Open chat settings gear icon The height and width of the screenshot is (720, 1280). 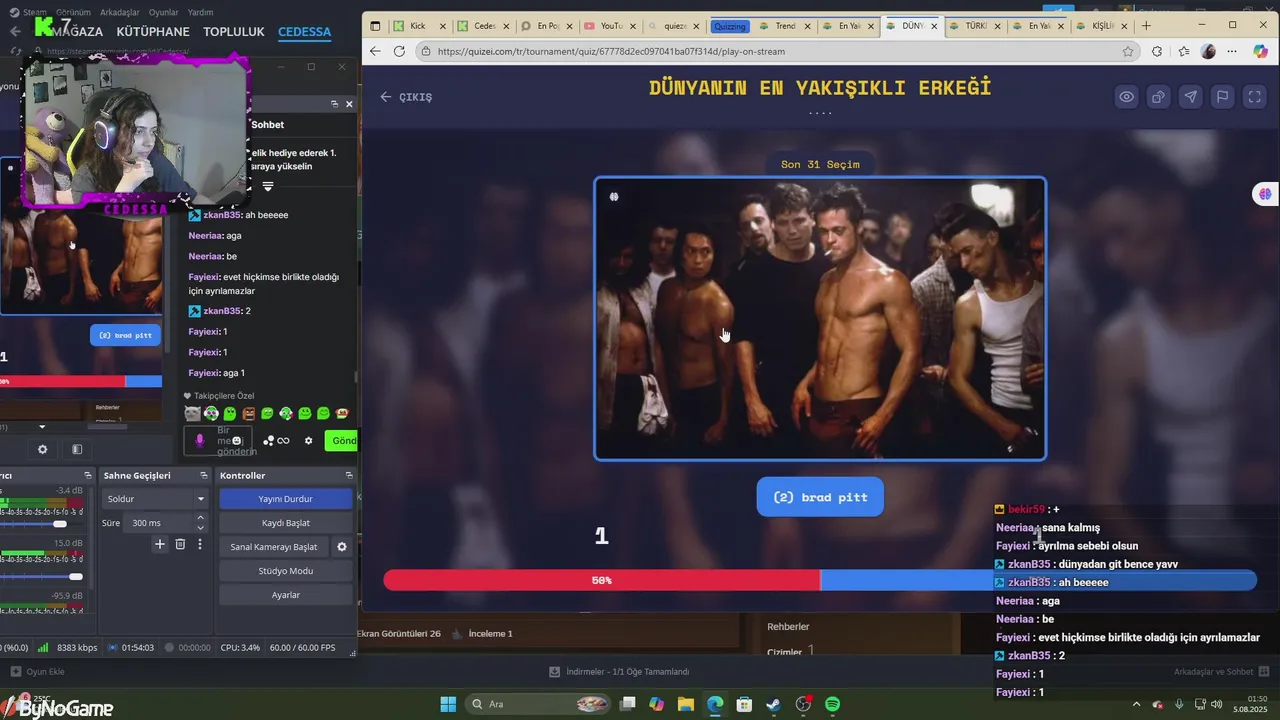click(308, 441)
